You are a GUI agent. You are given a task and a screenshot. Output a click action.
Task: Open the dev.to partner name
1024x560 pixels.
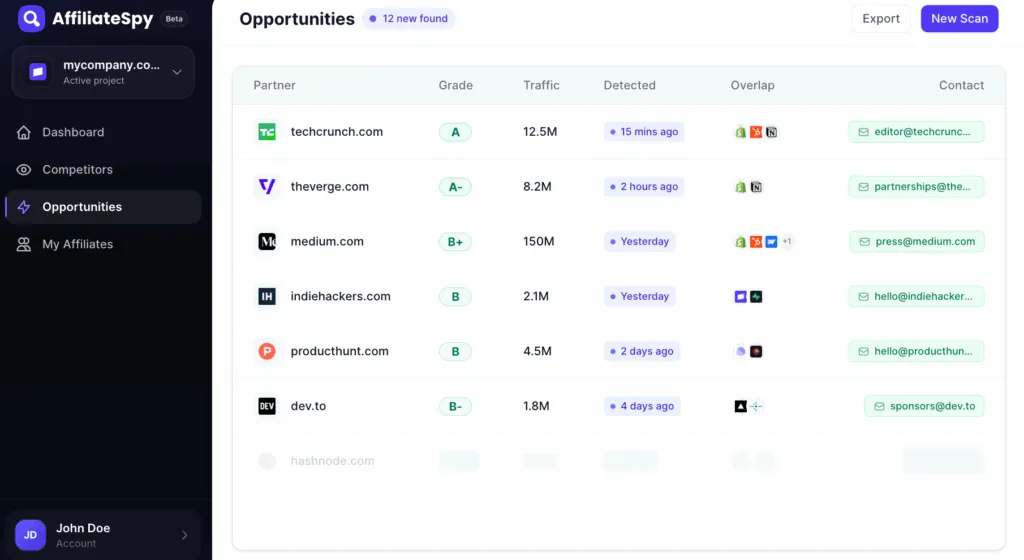[308, 406]
